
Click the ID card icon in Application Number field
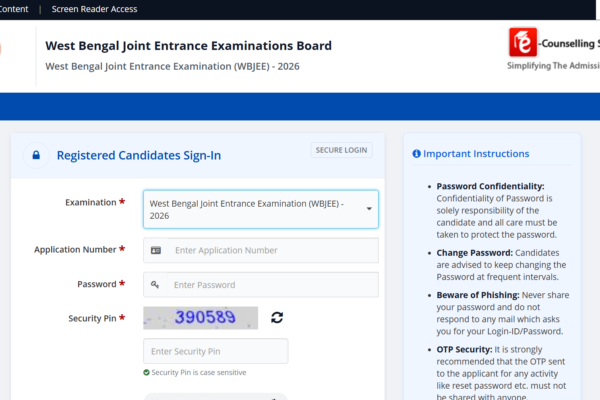pos(156,250)
